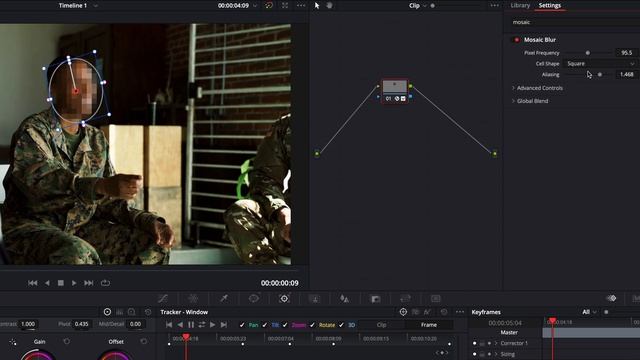Open the Blur palette

344,298
